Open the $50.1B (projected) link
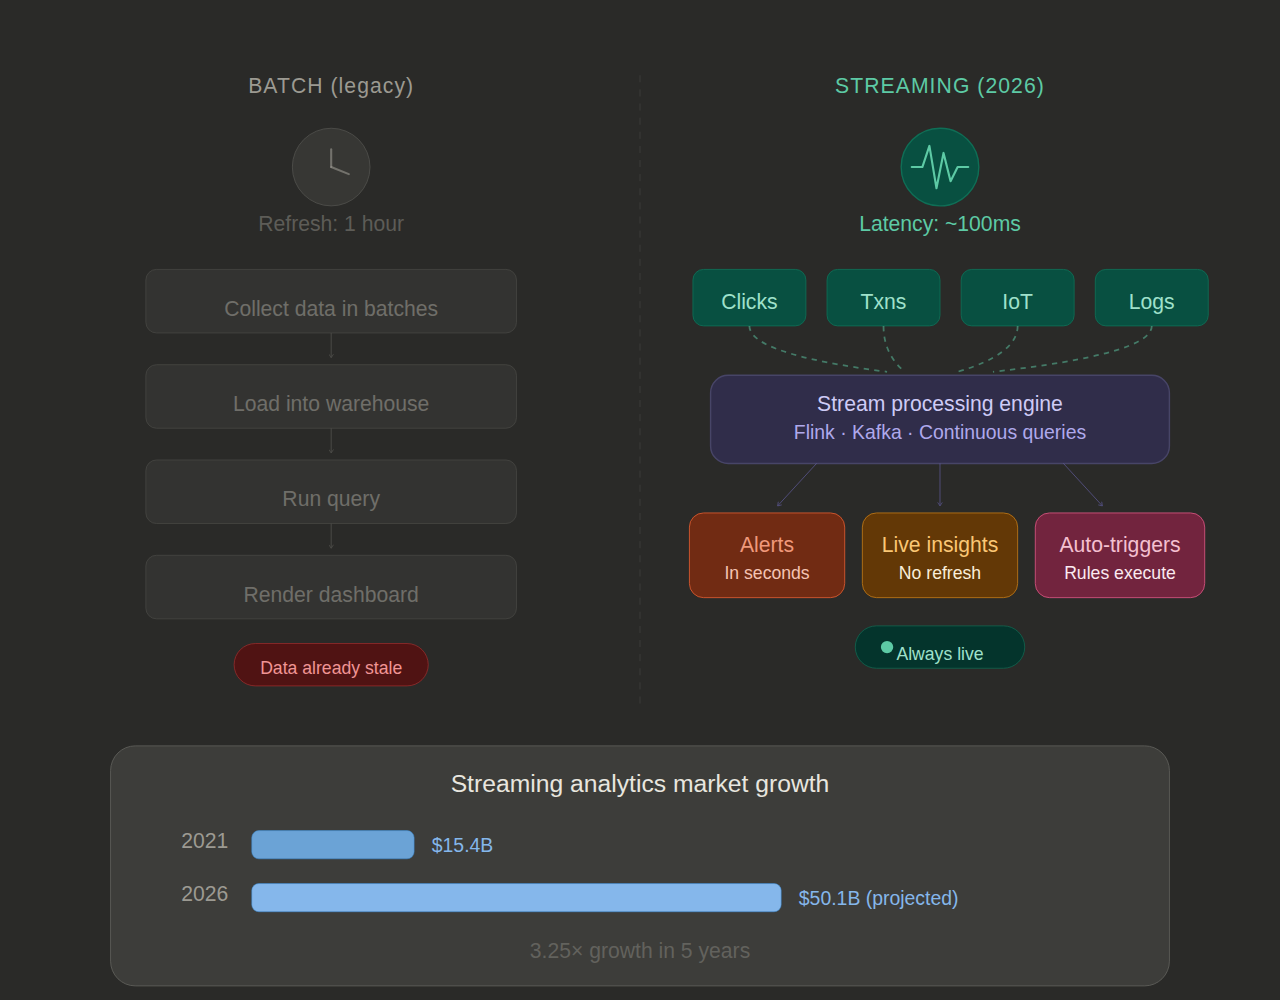Image resolution: width=1280 pixels, height=1000 pixels. coord(877,898)
